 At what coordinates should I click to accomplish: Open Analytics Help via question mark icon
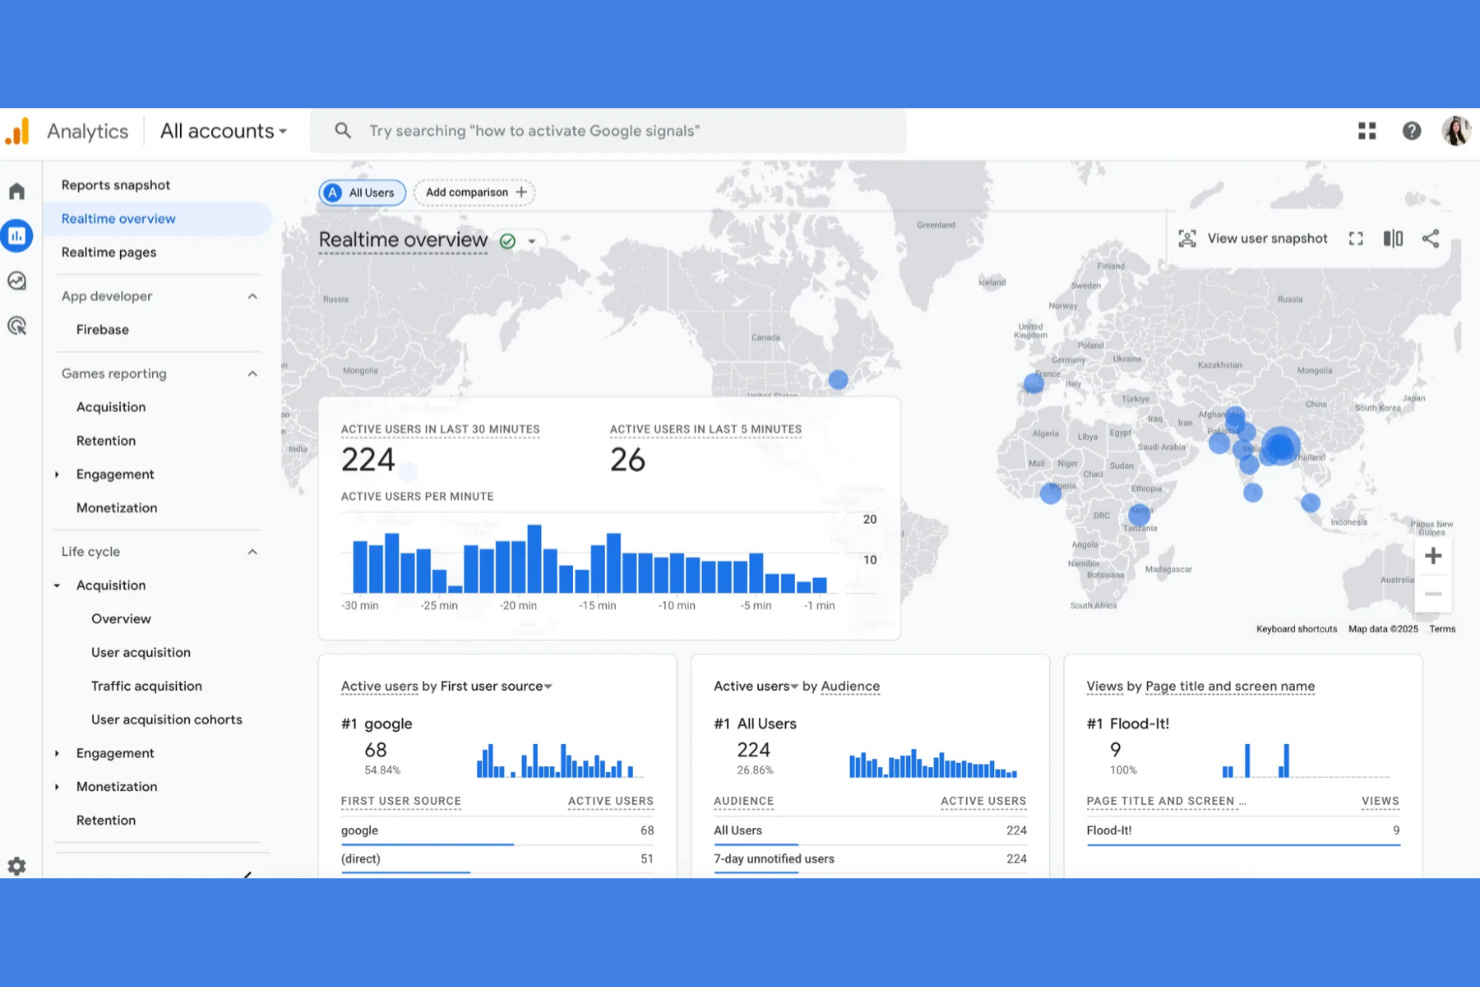click(1411, 130)
